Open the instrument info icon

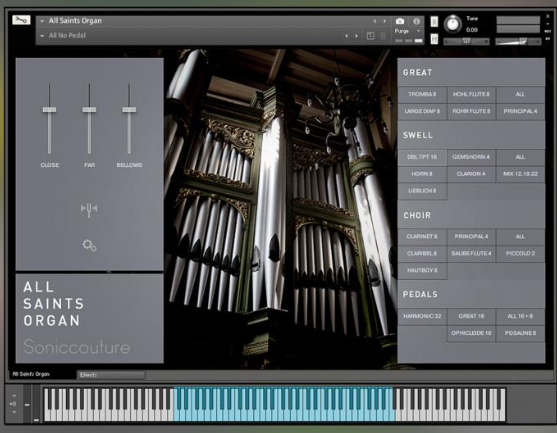coord(416,21)
